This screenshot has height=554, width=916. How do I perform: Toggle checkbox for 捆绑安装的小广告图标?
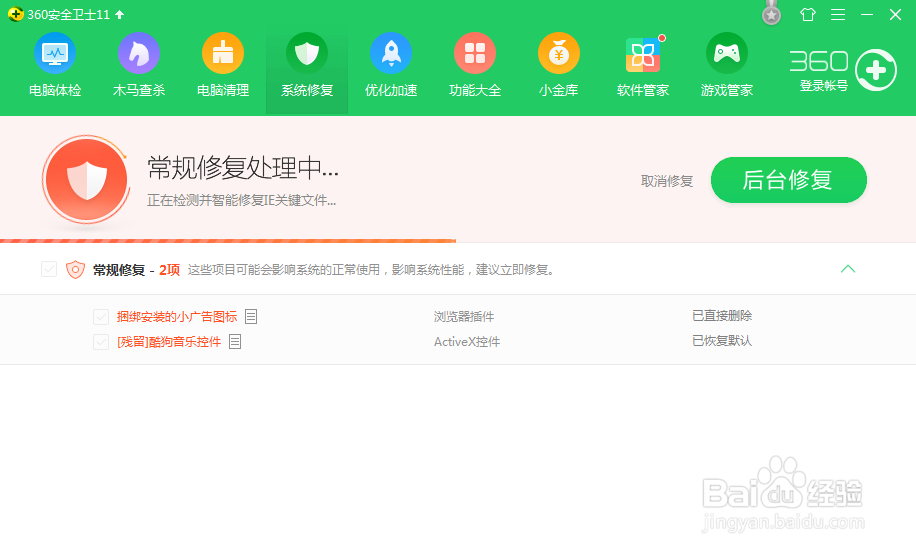point(101,317)
